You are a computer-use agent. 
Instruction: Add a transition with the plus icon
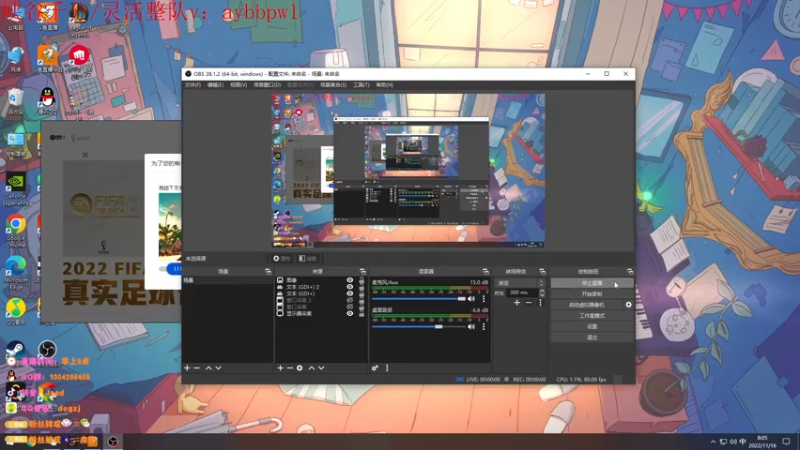(x=517, y=303)
